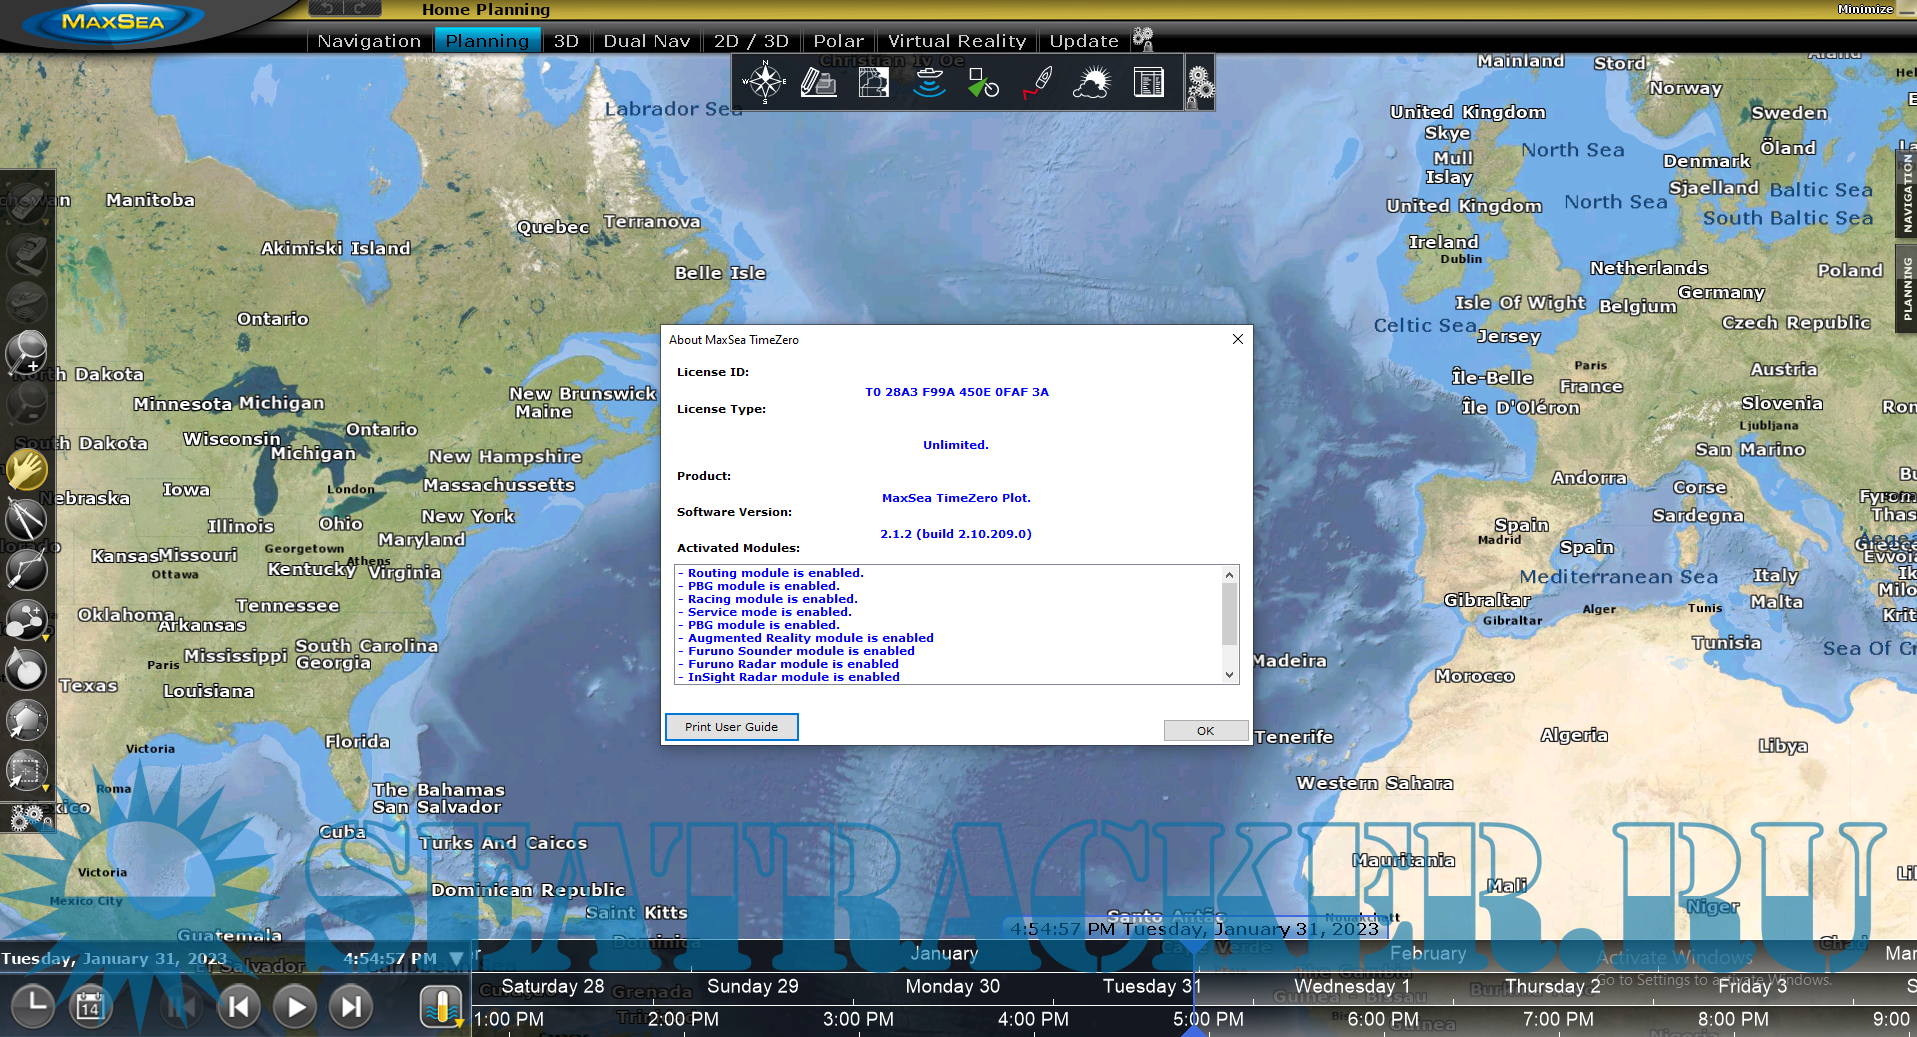Open the Virtual Reality tab
The image size is (1917, 1037).
click(x=956, y=41)
